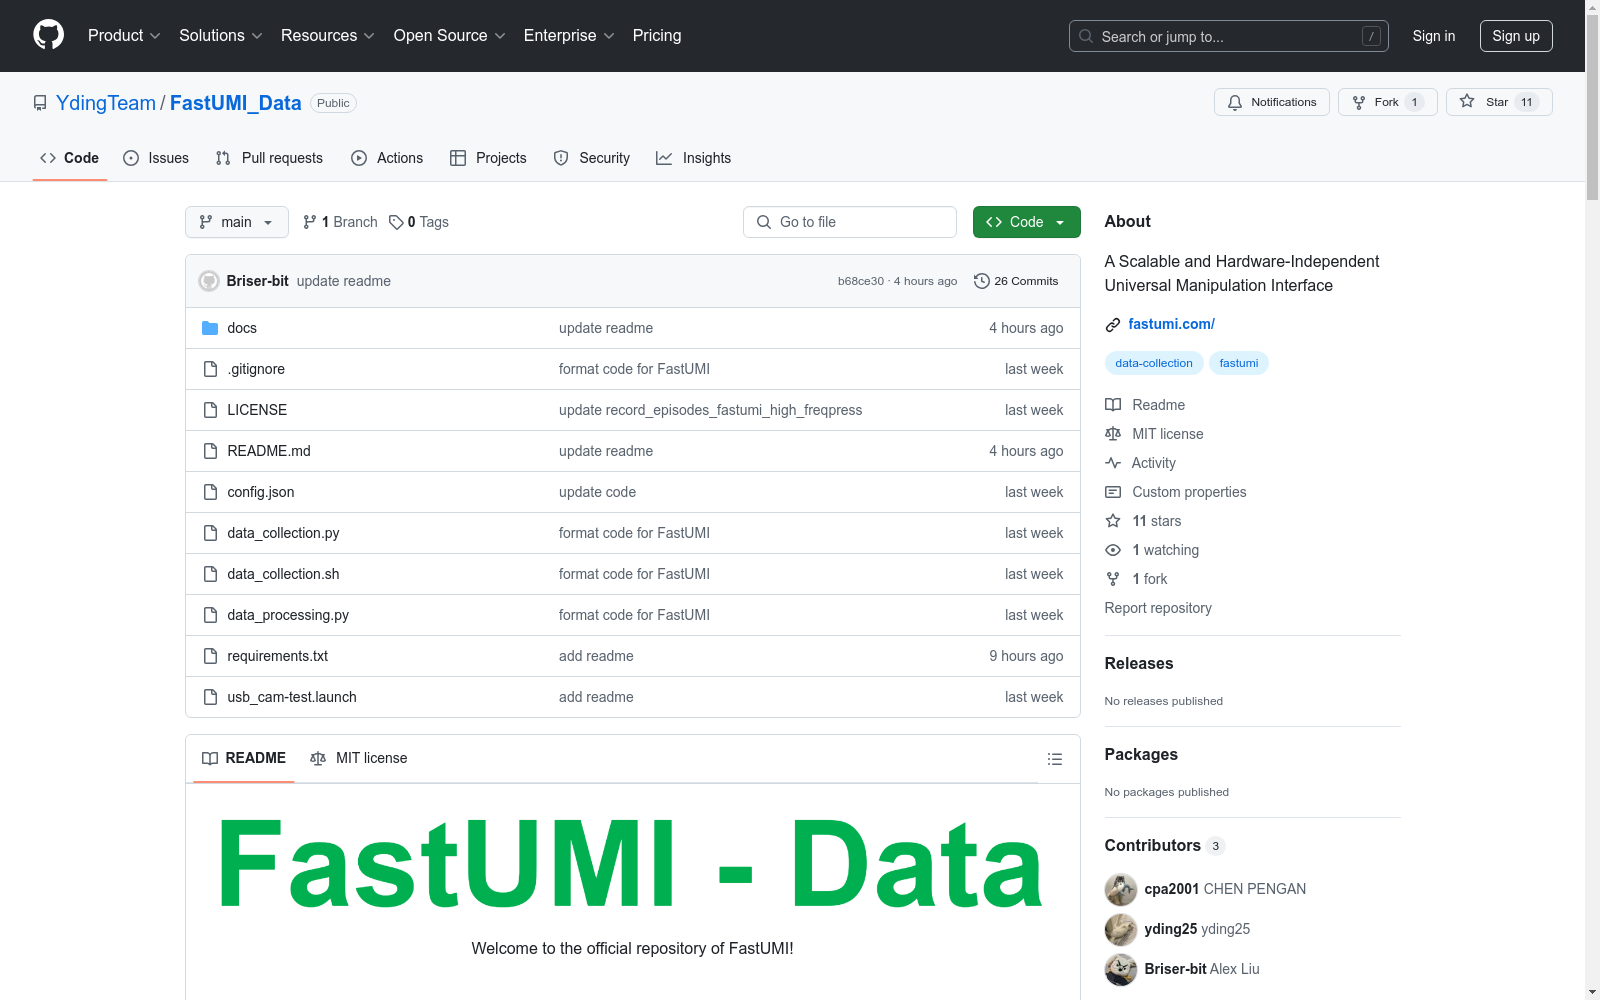Open the usb_cam-test.launch file
1600x1000 pixels.
tap(292, 697)
